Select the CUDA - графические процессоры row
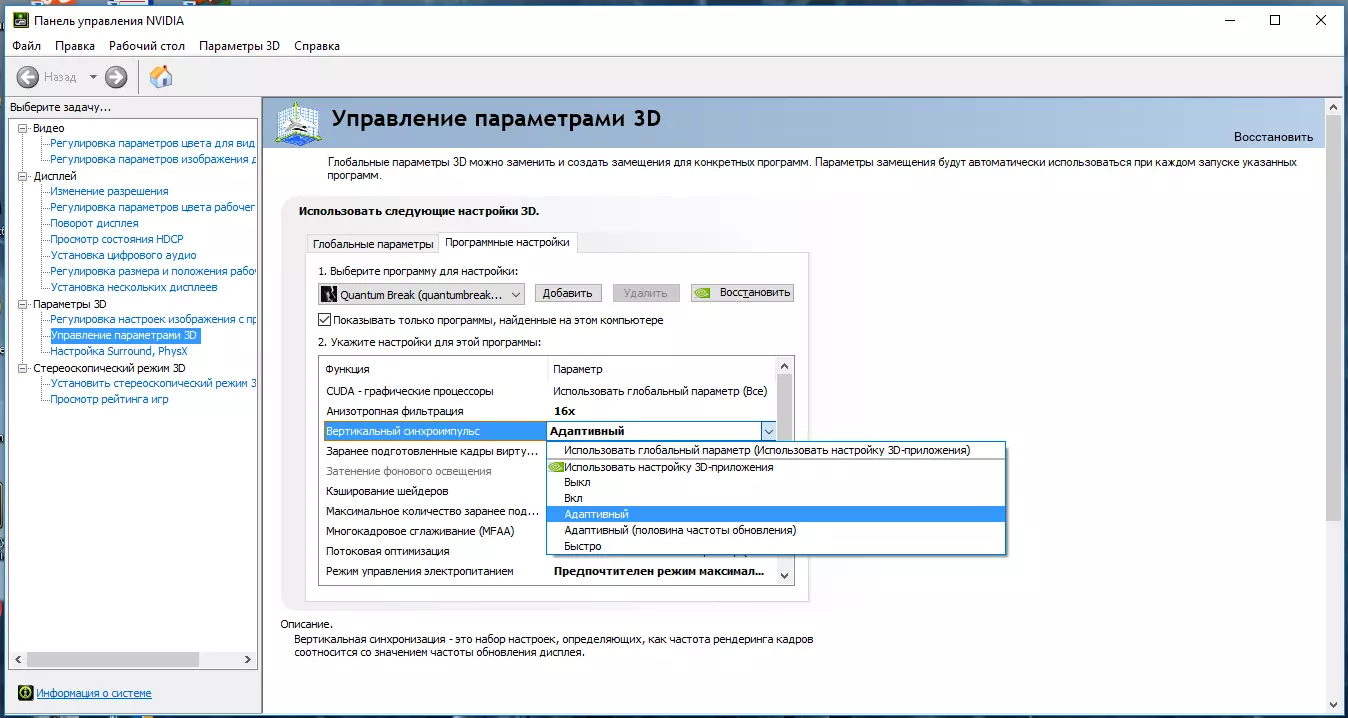This screenshot has height=718, width=1348. point(547,391)
